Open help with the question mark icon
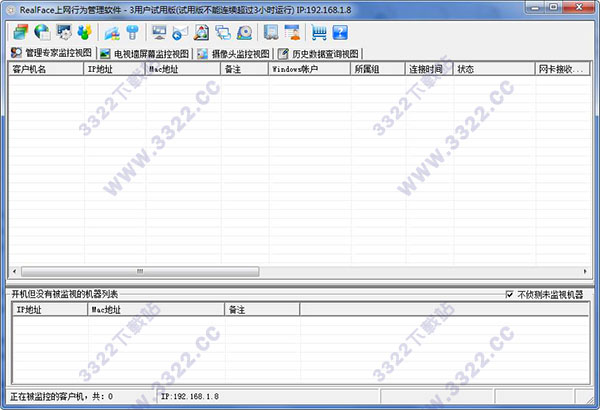This screenshot has height=410, width=600. [x=340, y=32]
